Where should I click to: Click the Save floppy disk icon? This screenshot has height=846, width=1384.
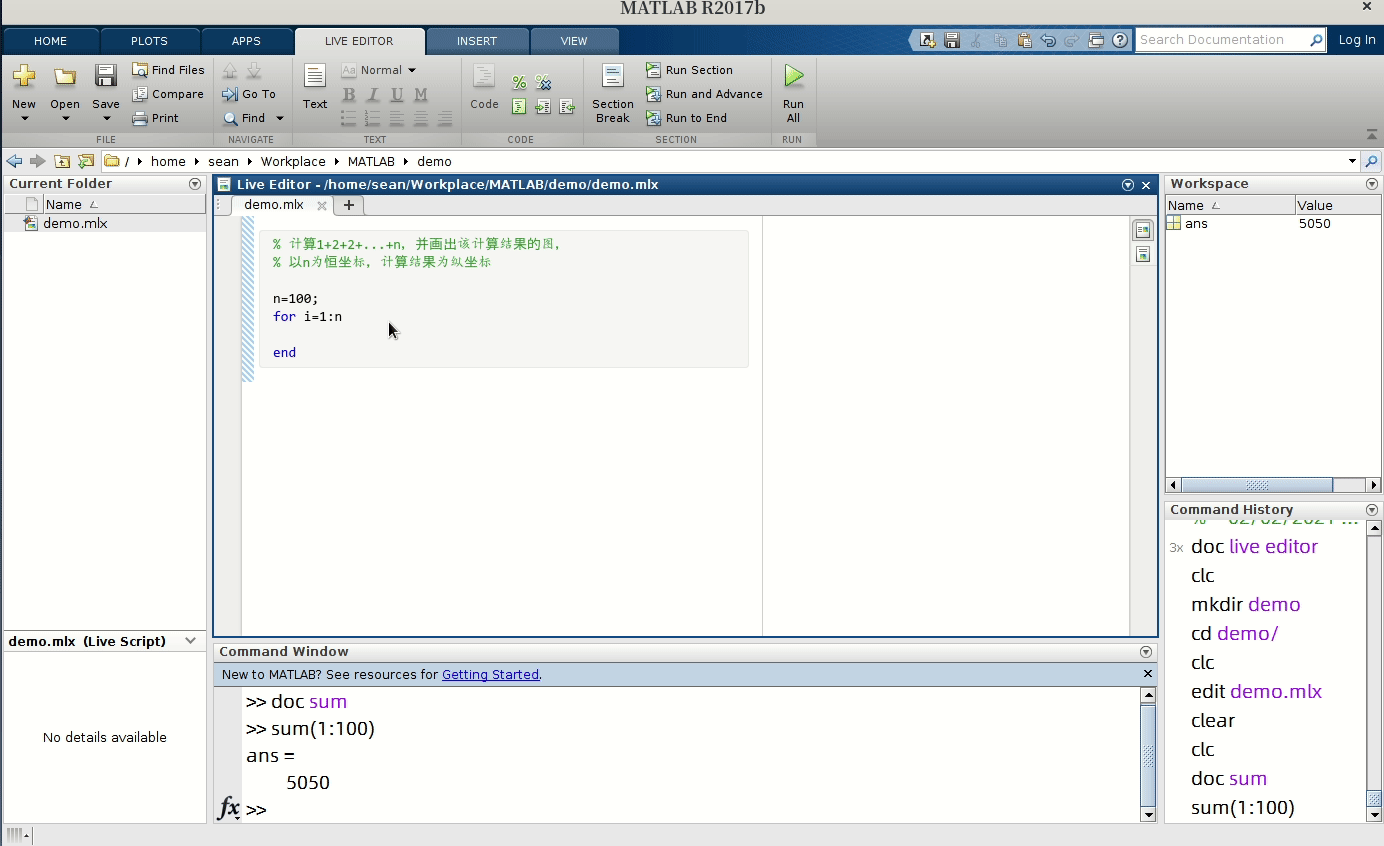tap(105, 76)
